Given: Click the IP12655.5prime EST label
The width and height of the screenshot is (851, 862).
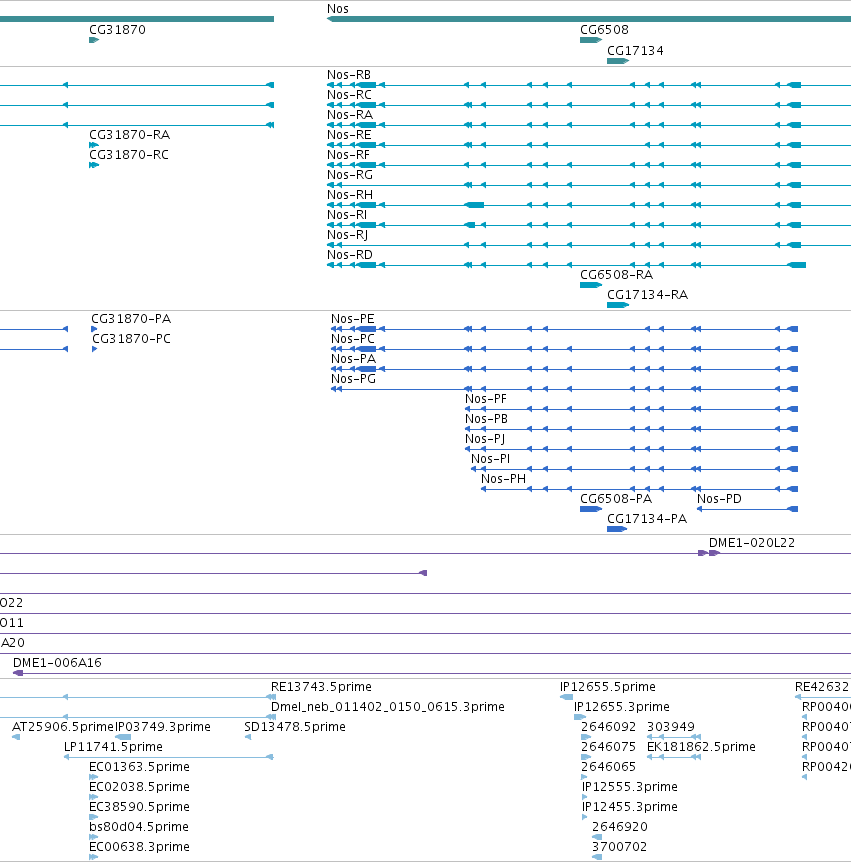Looking at the screenshot, I should (607, 687).
